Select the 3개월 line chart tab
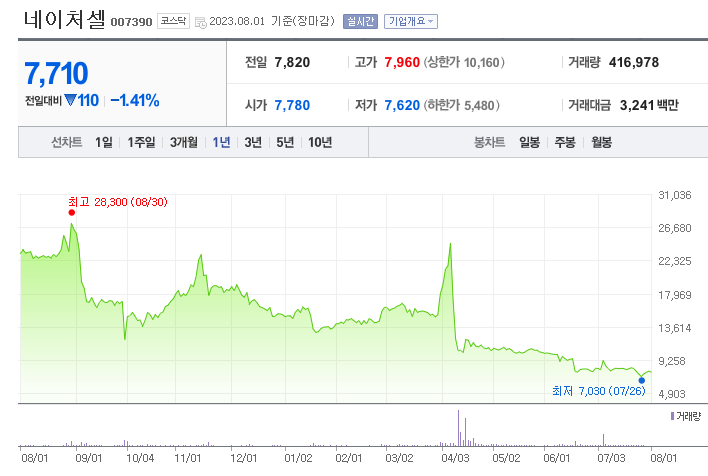The image size is (708, 476). (x=183, y=142)
